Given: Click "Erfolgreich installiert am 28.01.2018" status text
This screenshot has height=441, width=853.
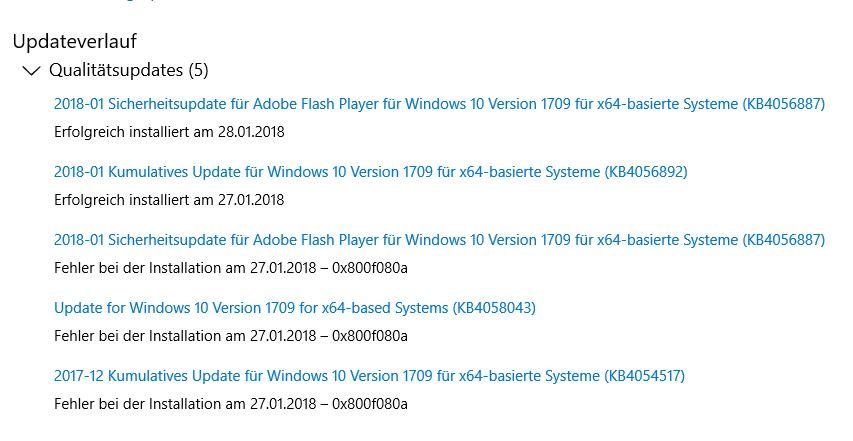Looking at the screenshot, I should tap(168, 131).
